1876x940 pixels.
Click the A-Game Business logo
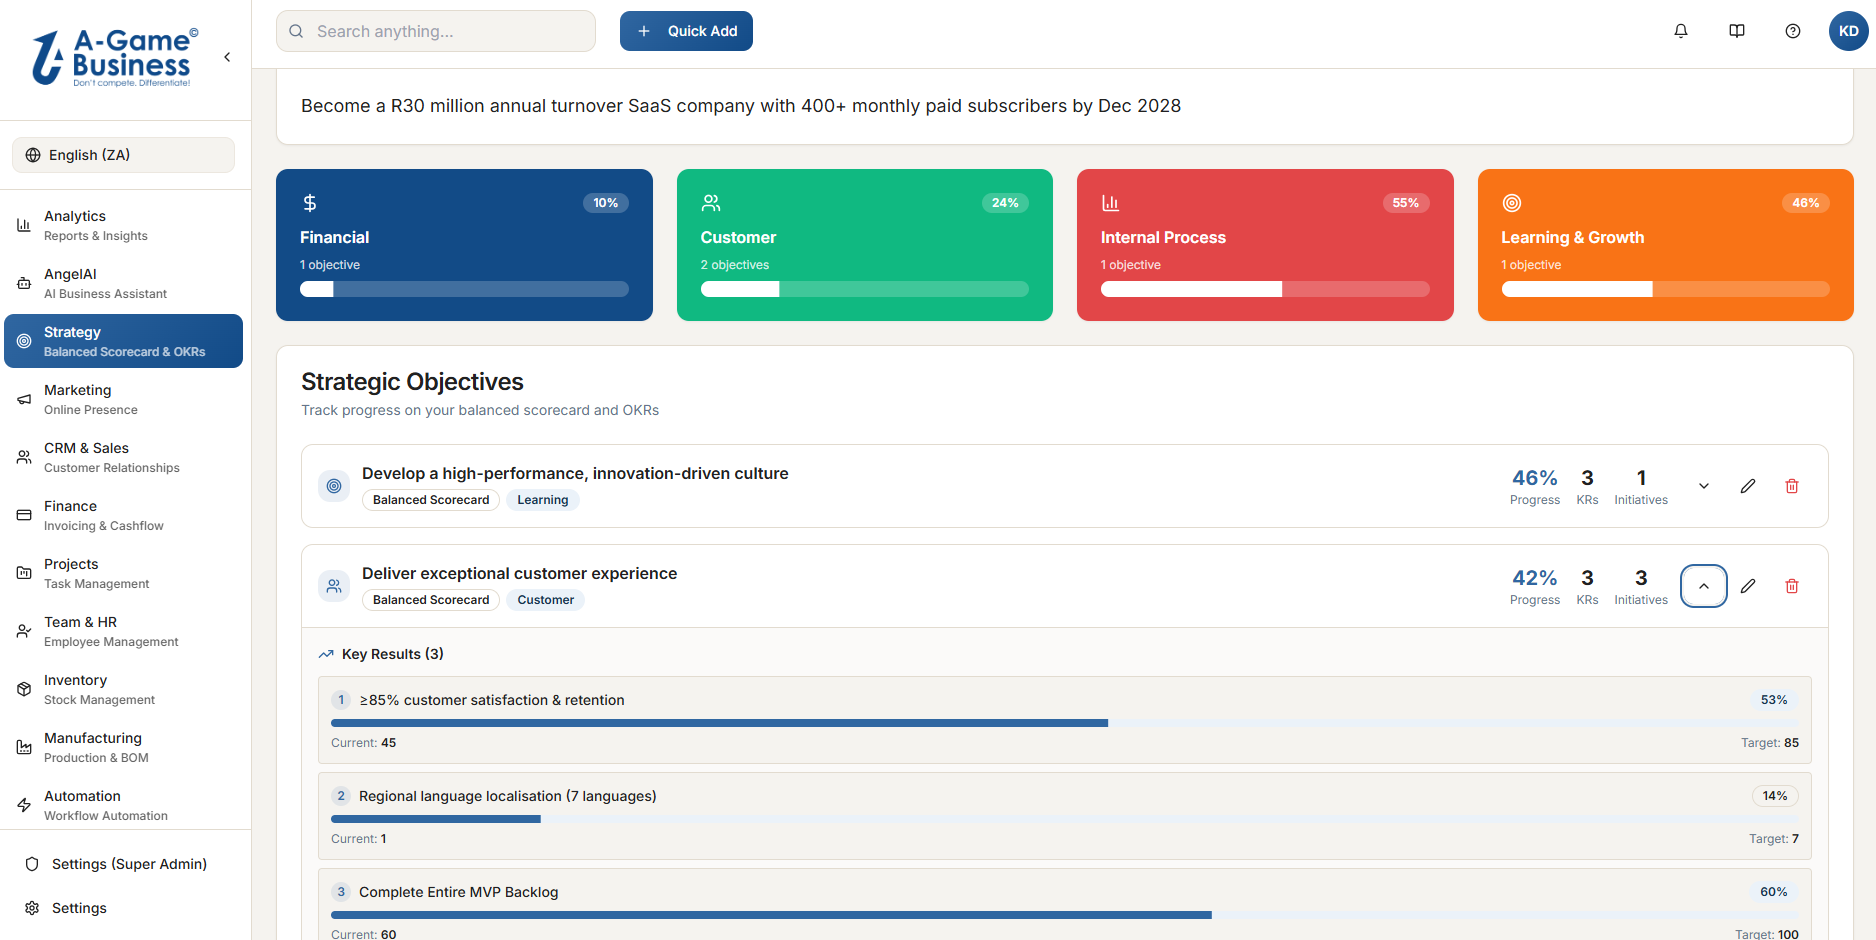(x=115, y=57)
